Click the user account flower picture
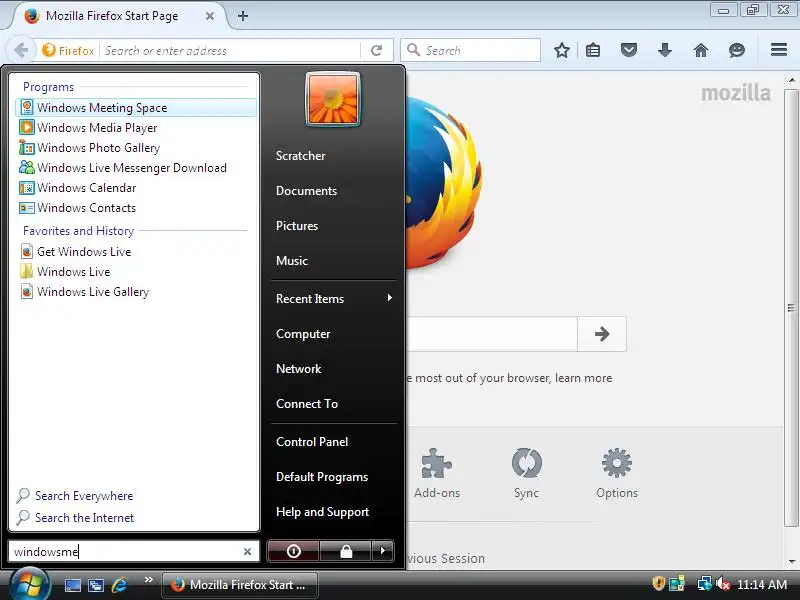 tap(333, 99)
